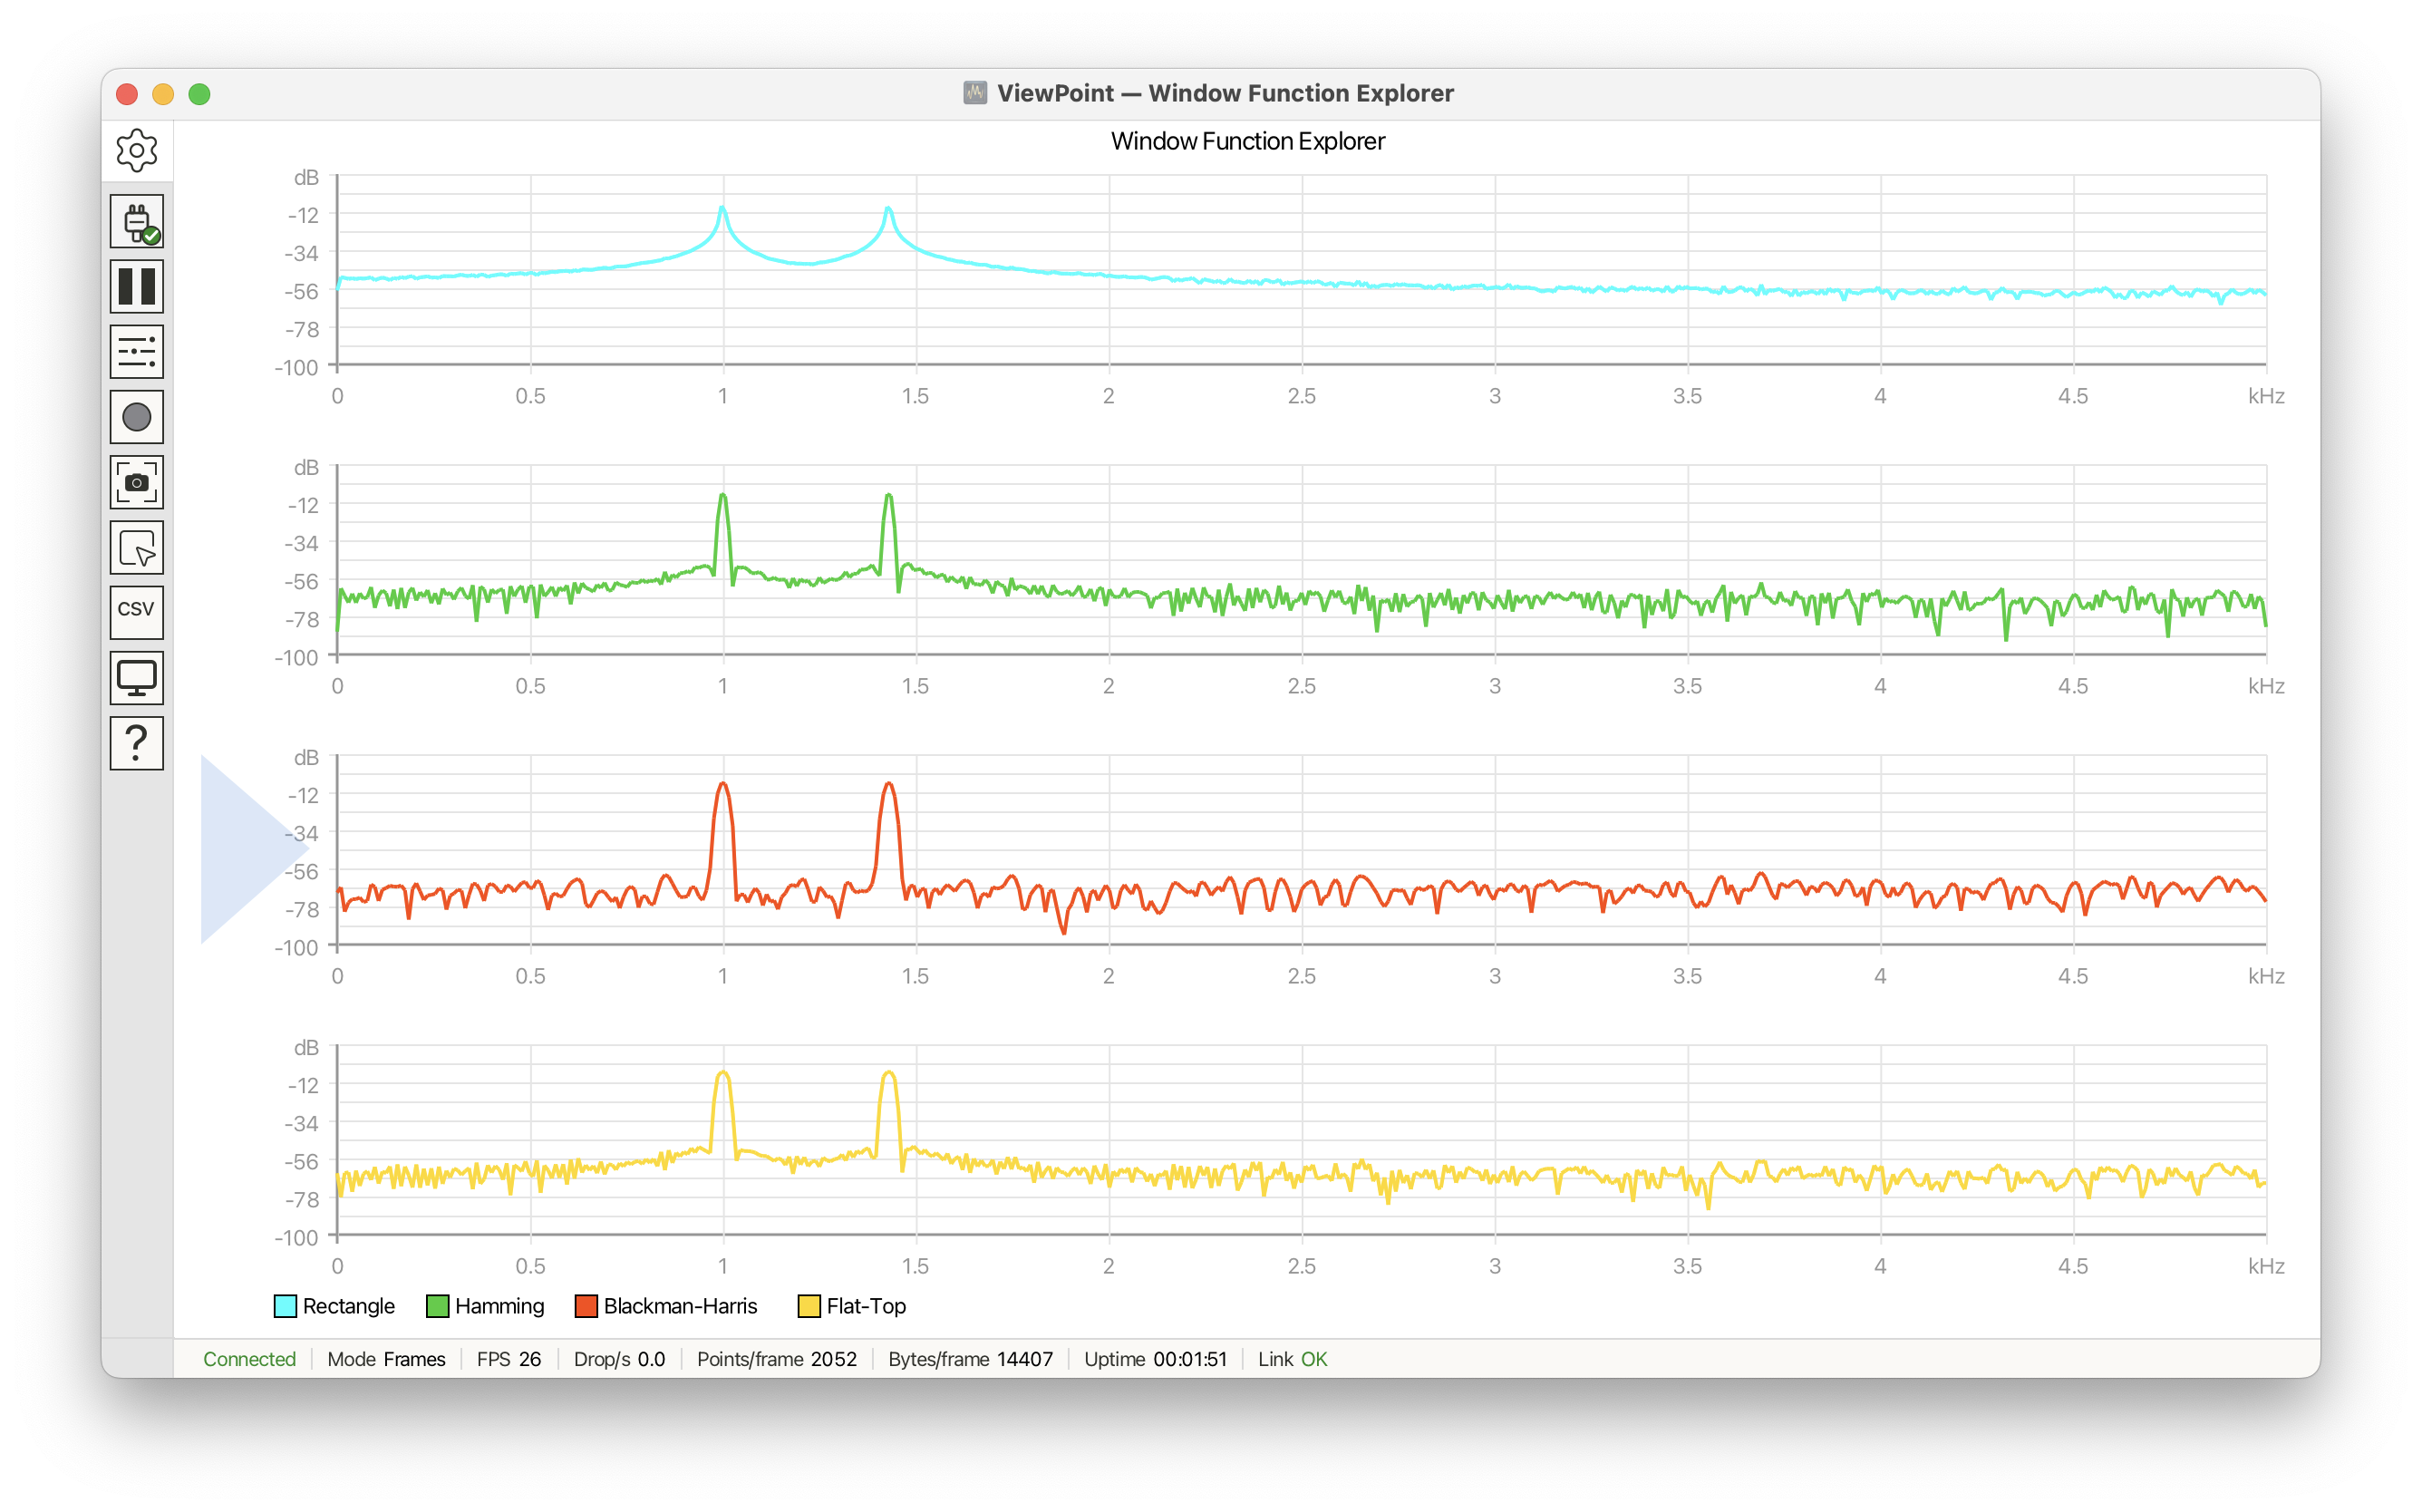Image resolution: width=2422 pixels, height=1512 pixels.
Task: Click the monitor display icon
Action: [x=137, y=678]
